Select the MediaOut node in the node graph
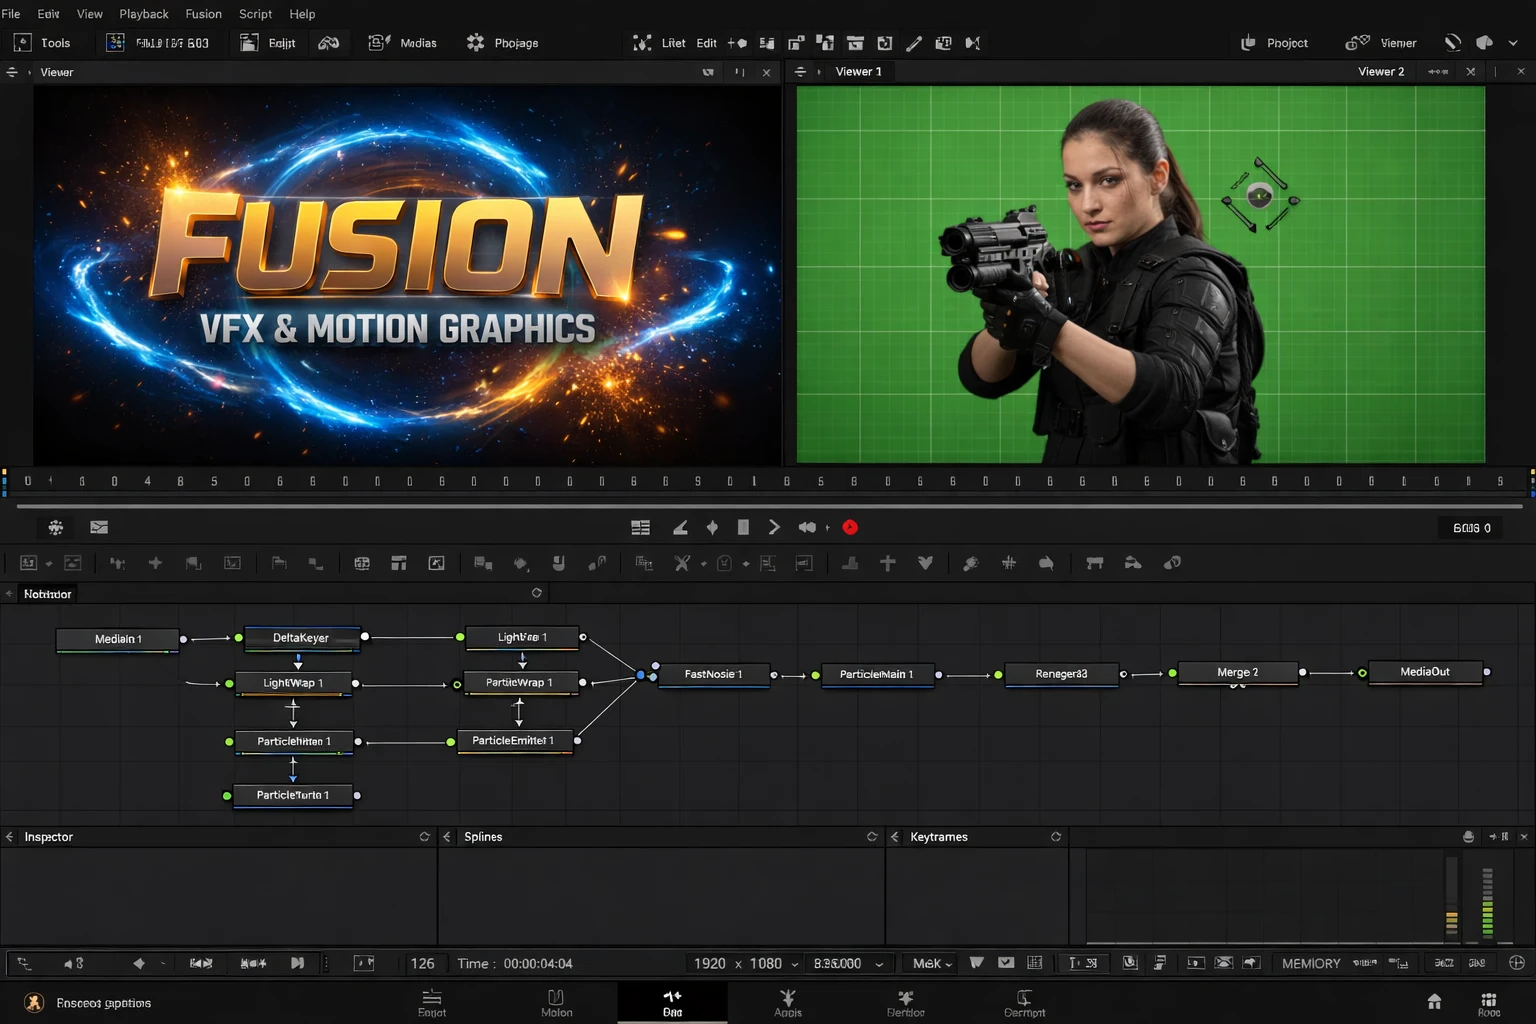Image resolution: width=1536 pixels, height=1024 pixels. pyautogui.click(x=1427, y=672)
